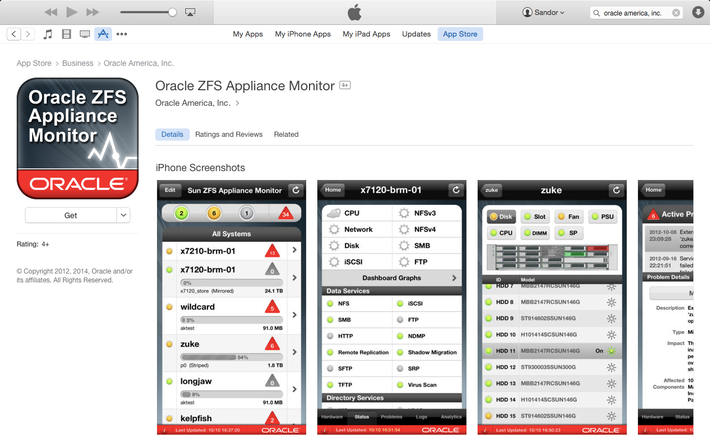Click the green status counter 2
The image size is (710, 443).
click(x=181, y=213)
